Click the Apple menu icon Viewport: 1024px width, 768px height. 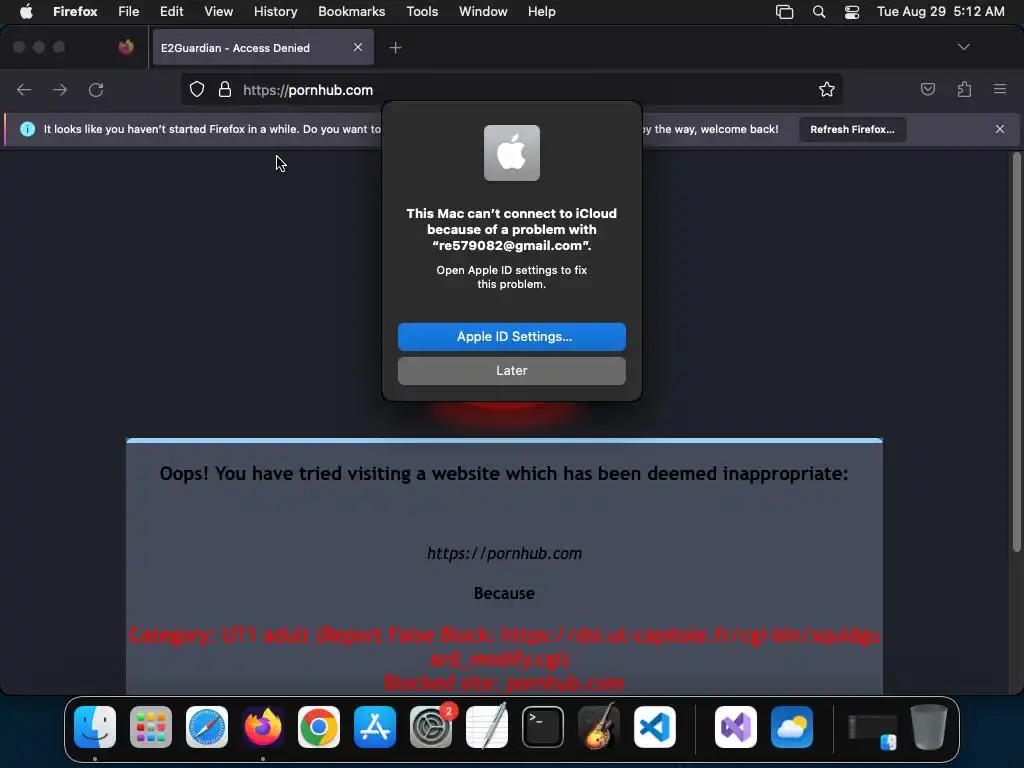click(x=26, y=12)
